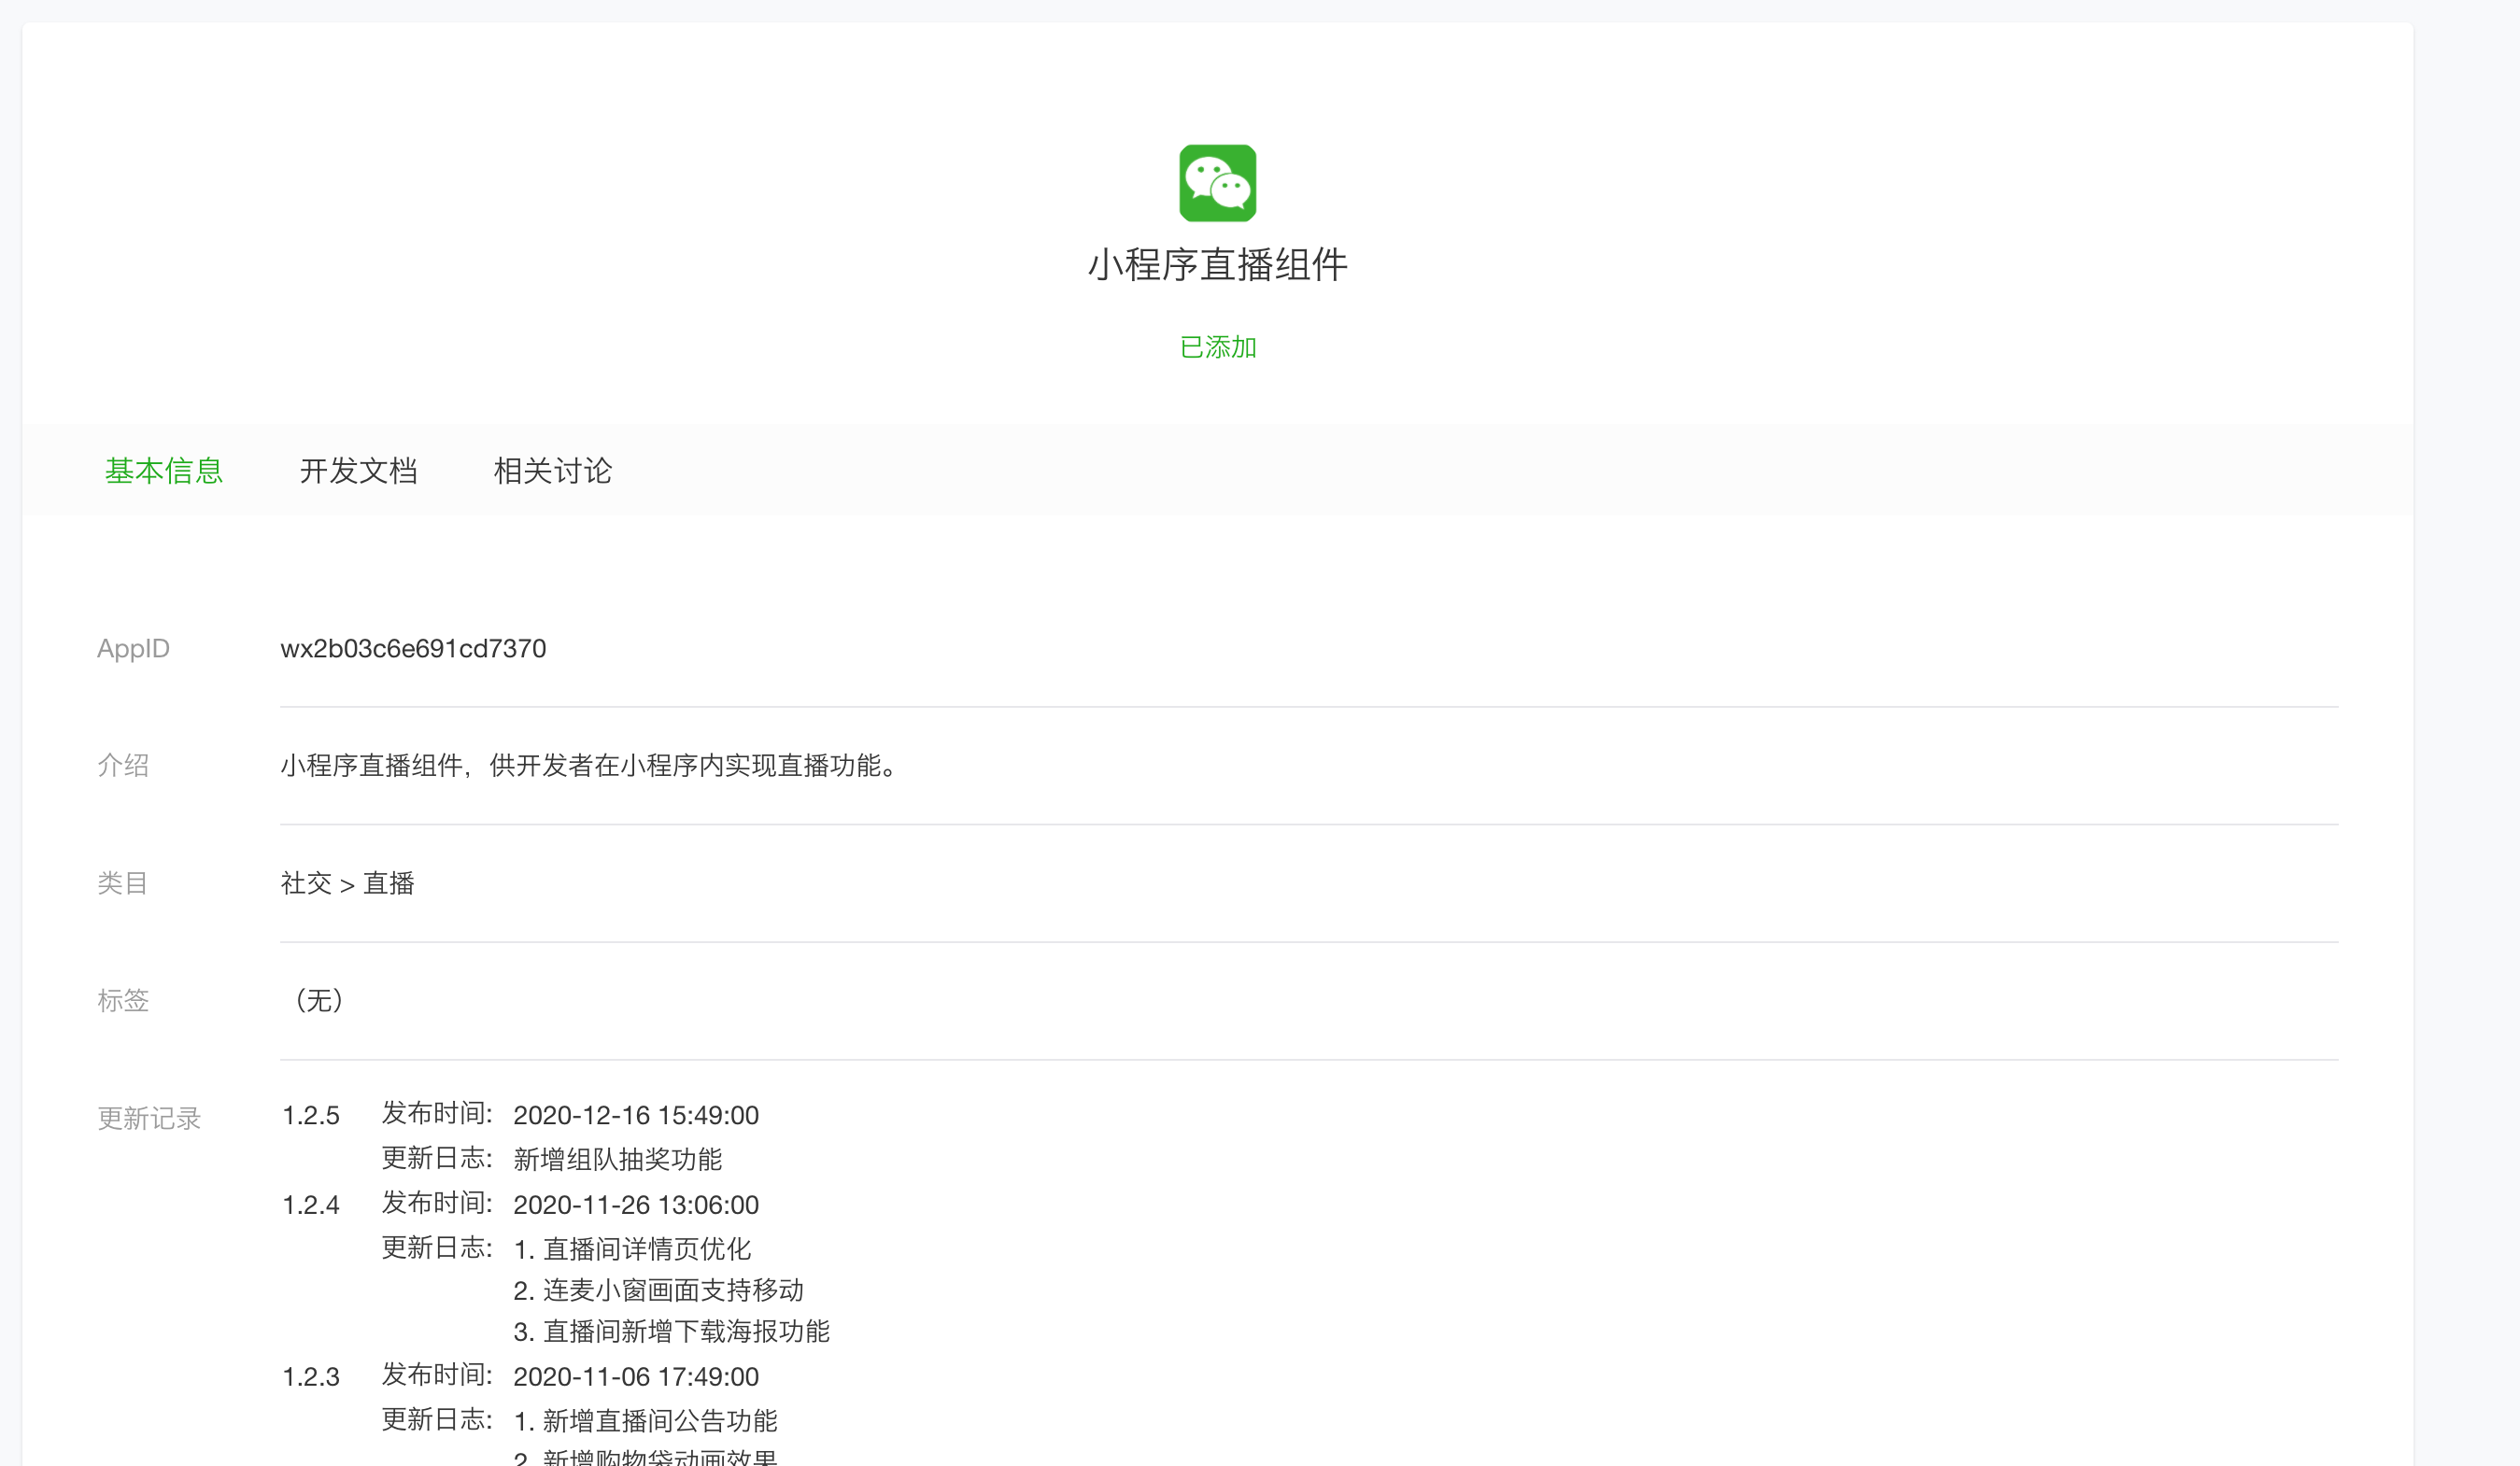Click the AppID field label

(133, 649)
